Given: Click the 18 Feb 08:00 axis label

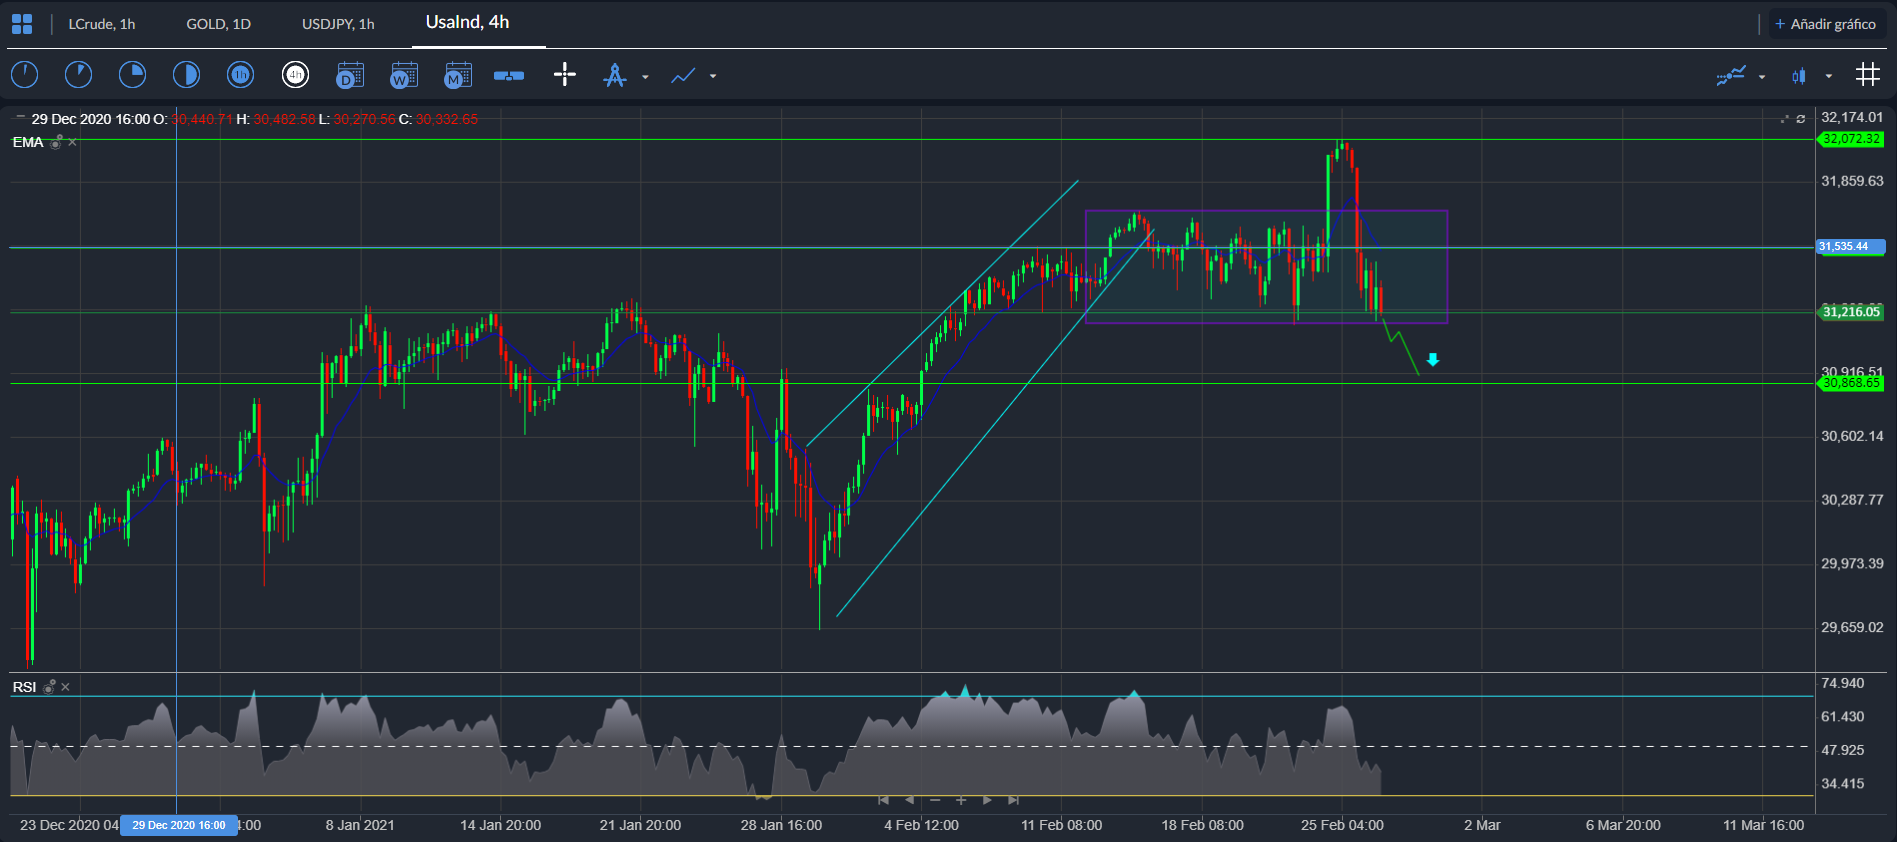Looking at the screenshot, I should pos(1202,825).
